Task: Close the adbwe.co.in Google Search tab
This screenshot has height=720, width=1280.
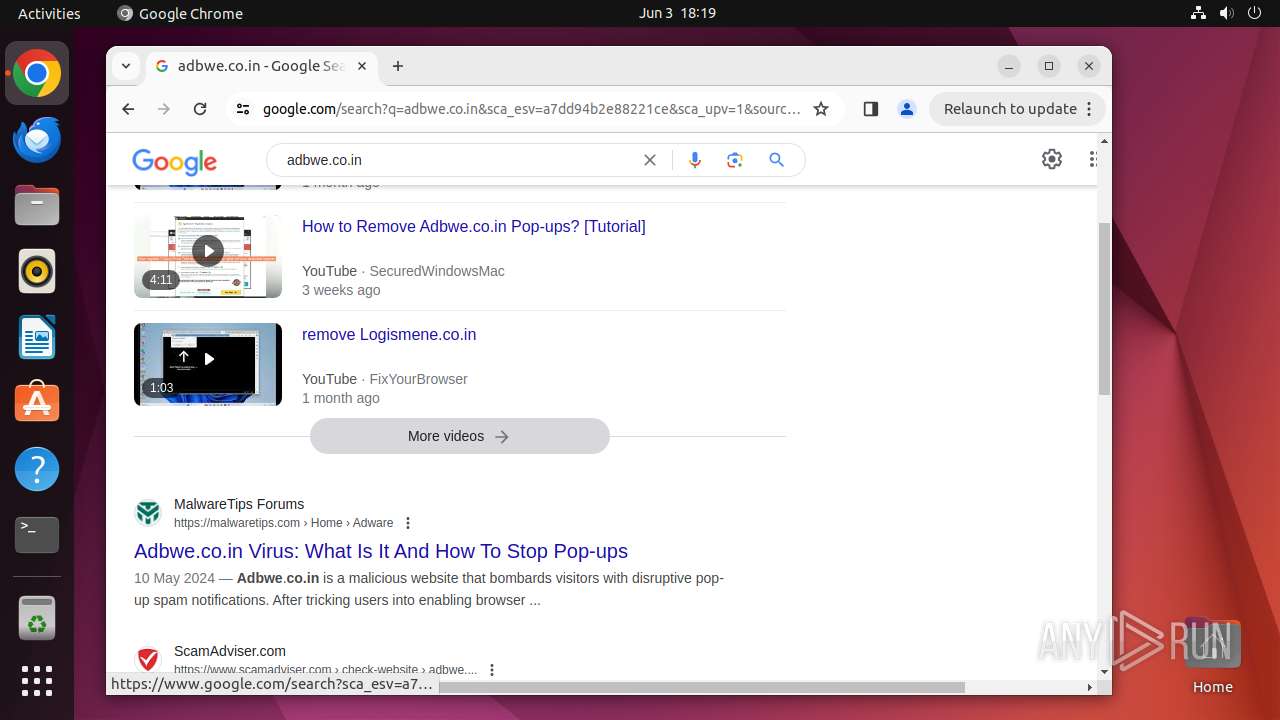Action: tap(362, 66)
